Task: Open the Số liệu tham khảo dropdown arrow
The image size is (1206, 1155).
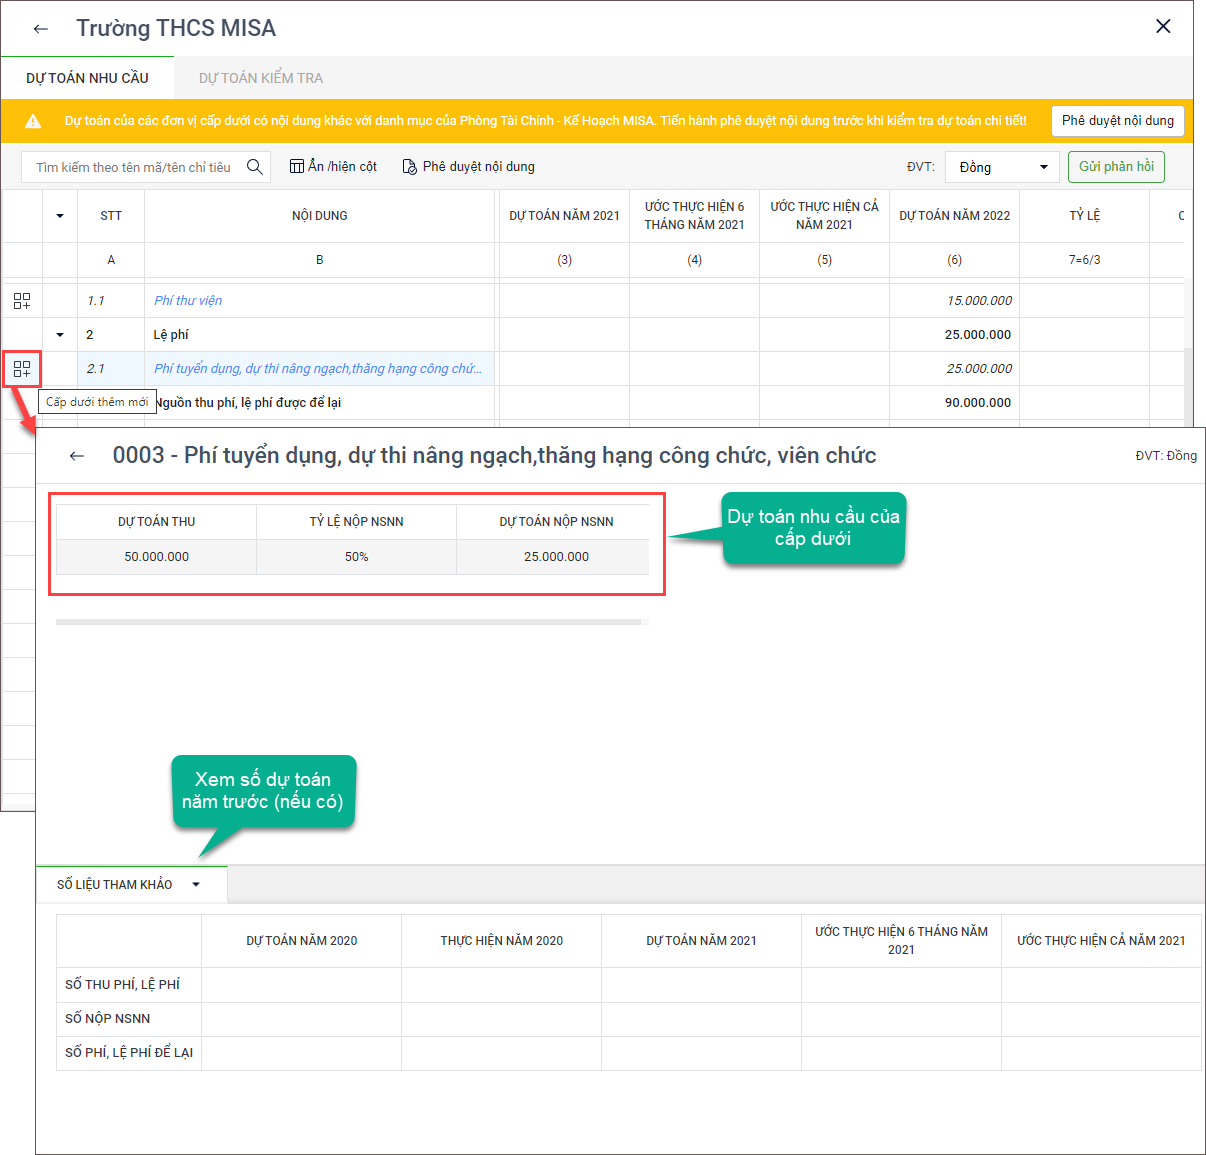Action: point(196,885)
